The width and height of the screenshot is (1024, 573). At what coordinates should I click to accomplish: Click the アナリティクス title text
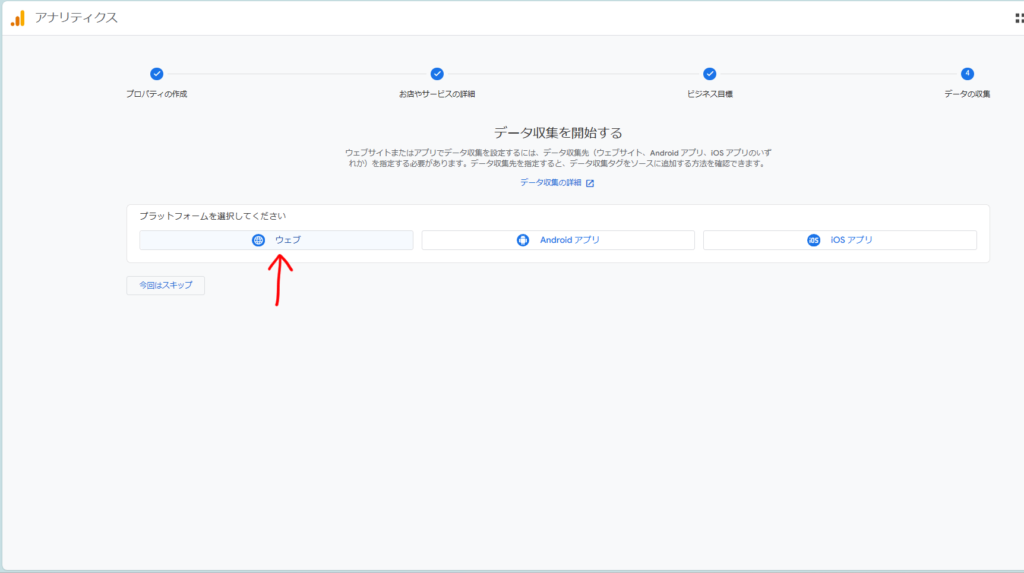76,18
